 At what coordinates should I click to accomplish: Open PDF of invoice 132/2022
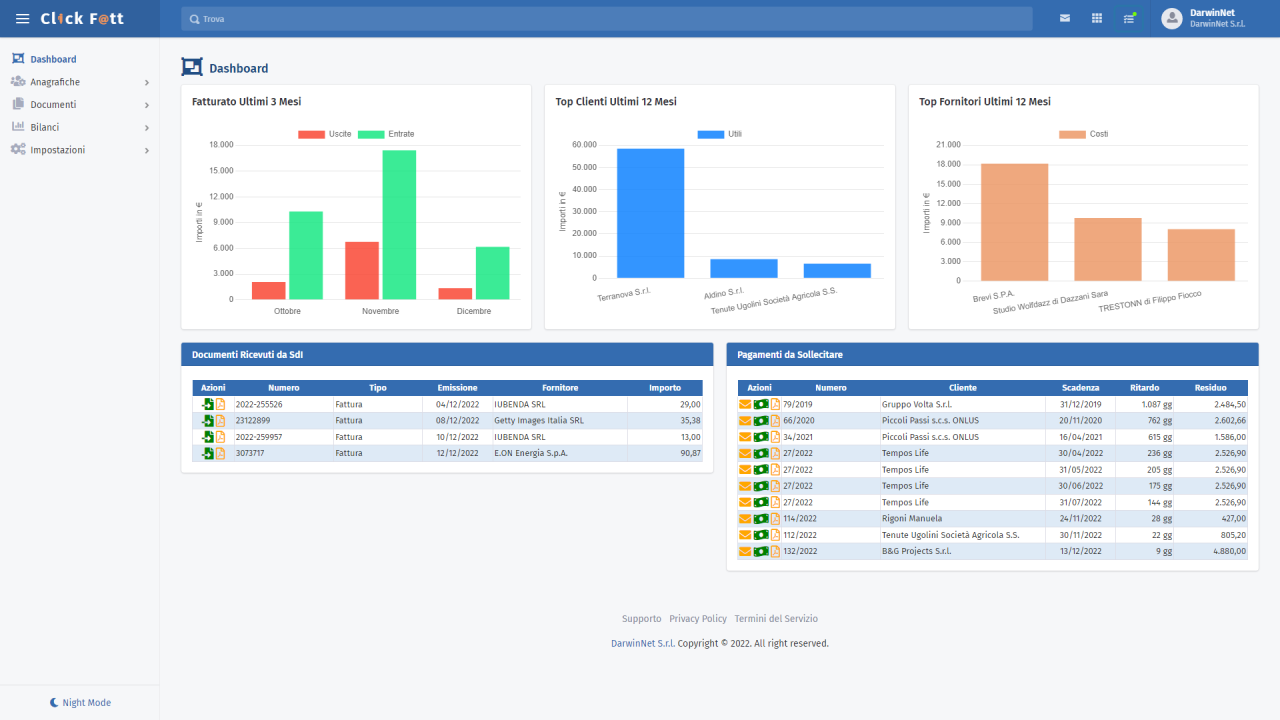click(775, 551)
